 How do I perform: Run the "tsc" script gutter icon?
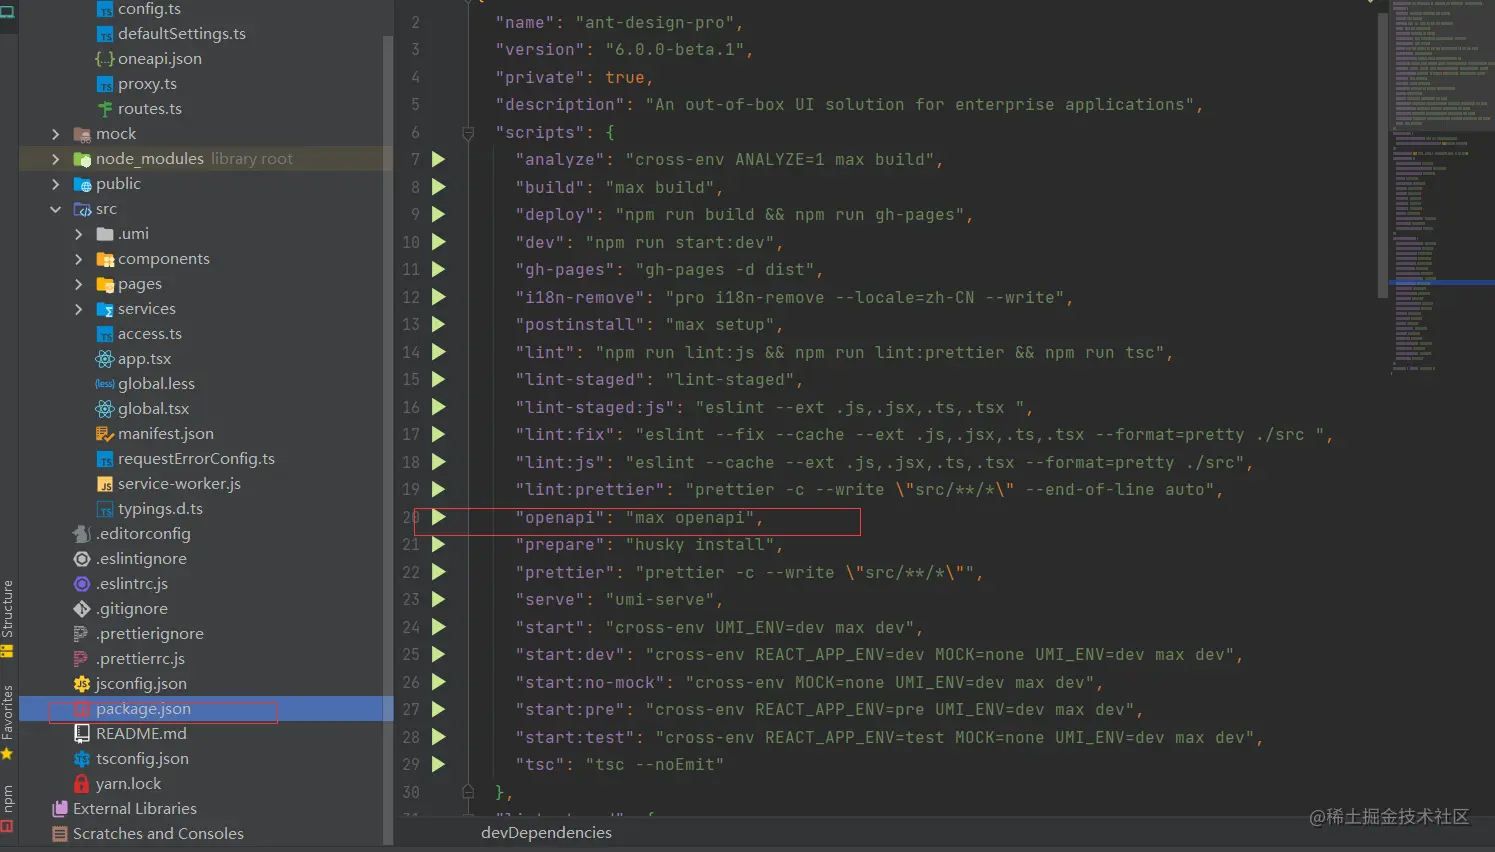[x=438, y=764]
